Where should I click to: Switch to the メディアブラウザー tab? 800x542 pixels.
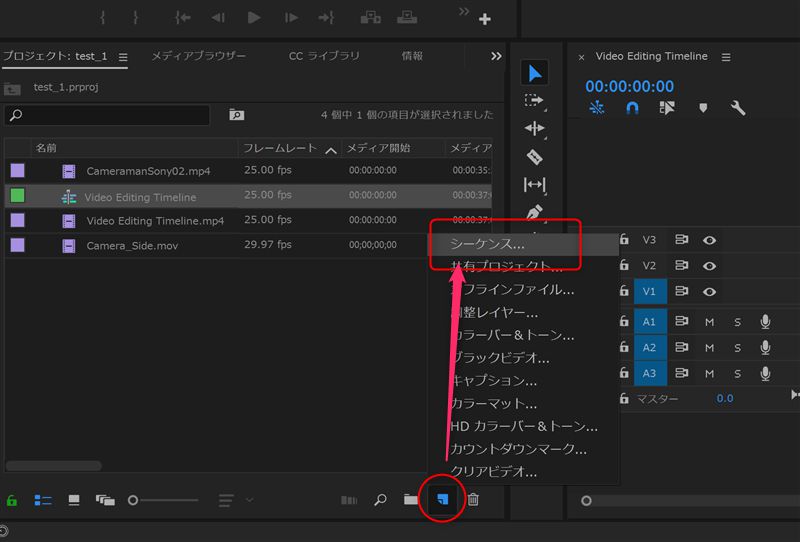[198, 57]
